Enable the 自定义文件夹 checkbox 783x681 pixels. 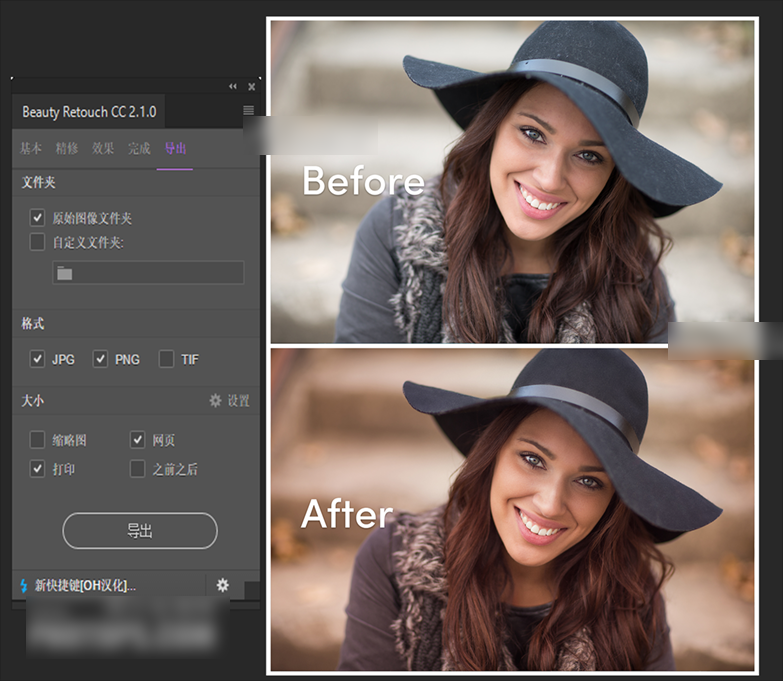coord(37,242)
